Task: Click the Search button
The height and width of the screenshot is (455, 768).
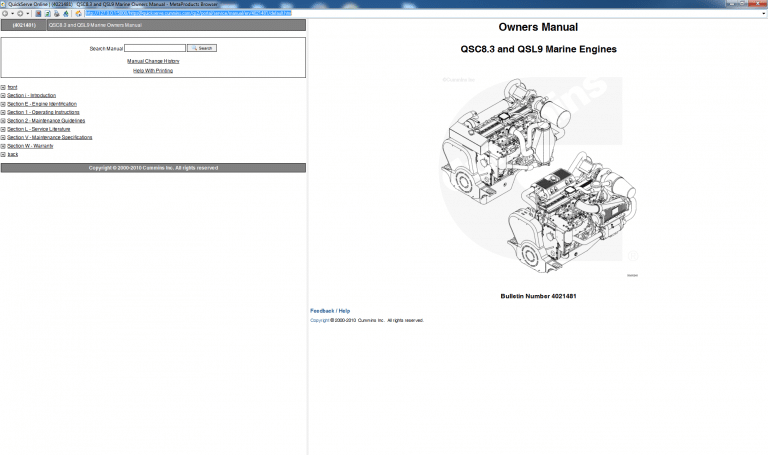Action: [x=202, y=48]
